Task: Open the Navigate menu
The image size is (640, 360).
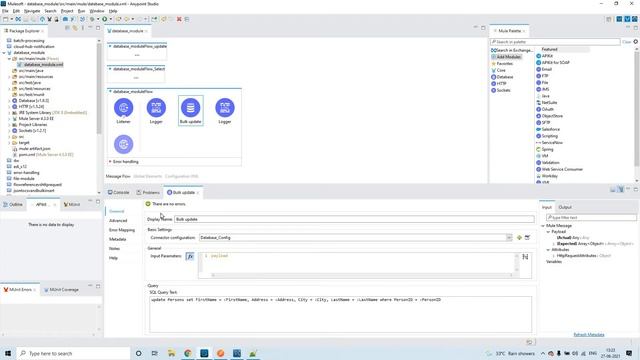Action: (32, 11)
